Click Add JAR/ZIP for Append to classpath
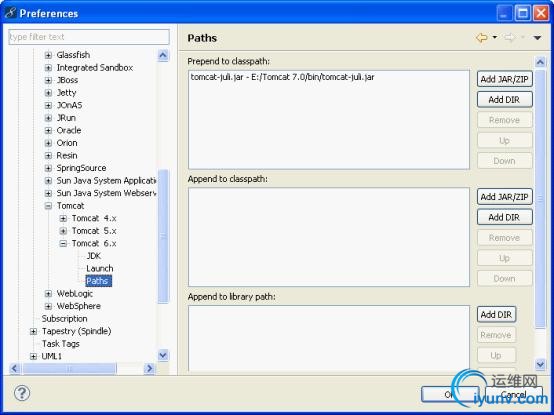Viewport: 554px width, 415px height. coord(505,197)
